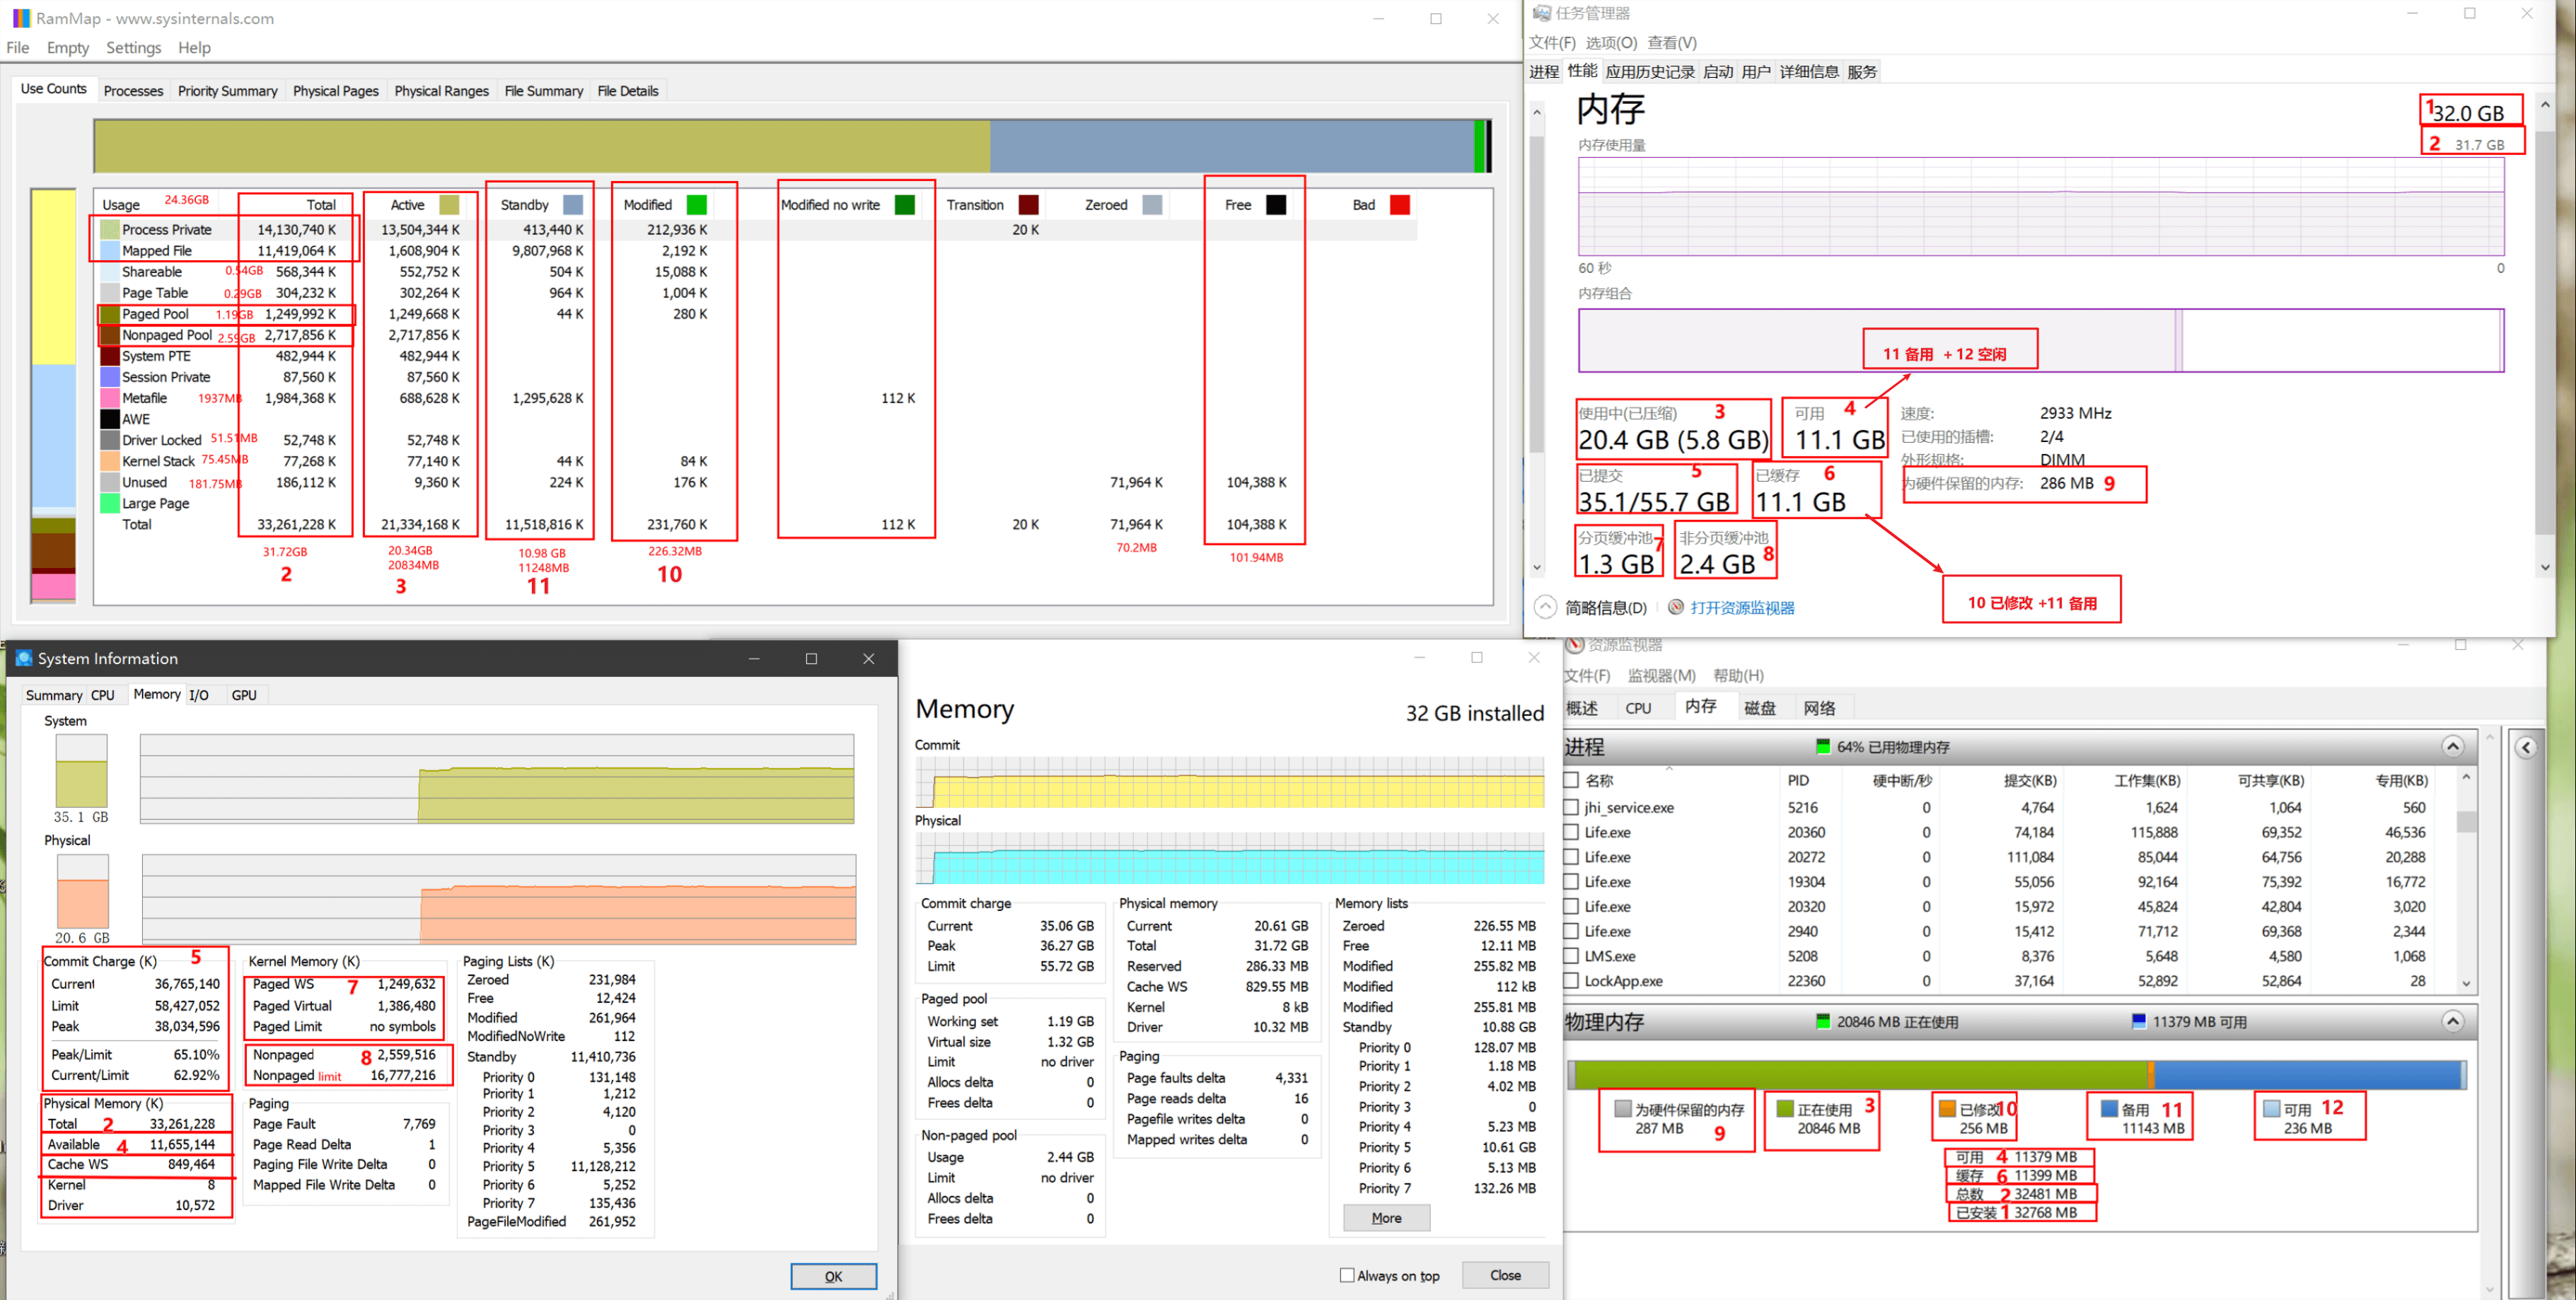Switch to the 概述 tab in Resource Monitor
2576x1300 pixels.
pyautogui.click(x=1582, y=708)
